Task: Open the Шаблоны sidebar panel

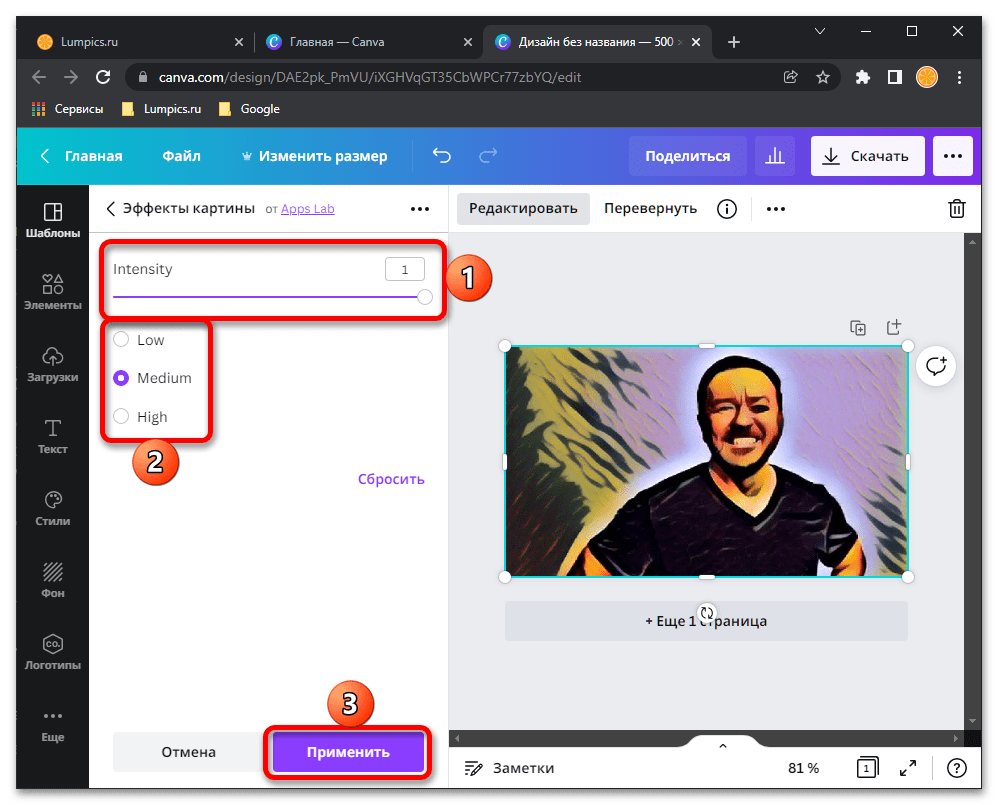Action: click(x=53, y=220)
